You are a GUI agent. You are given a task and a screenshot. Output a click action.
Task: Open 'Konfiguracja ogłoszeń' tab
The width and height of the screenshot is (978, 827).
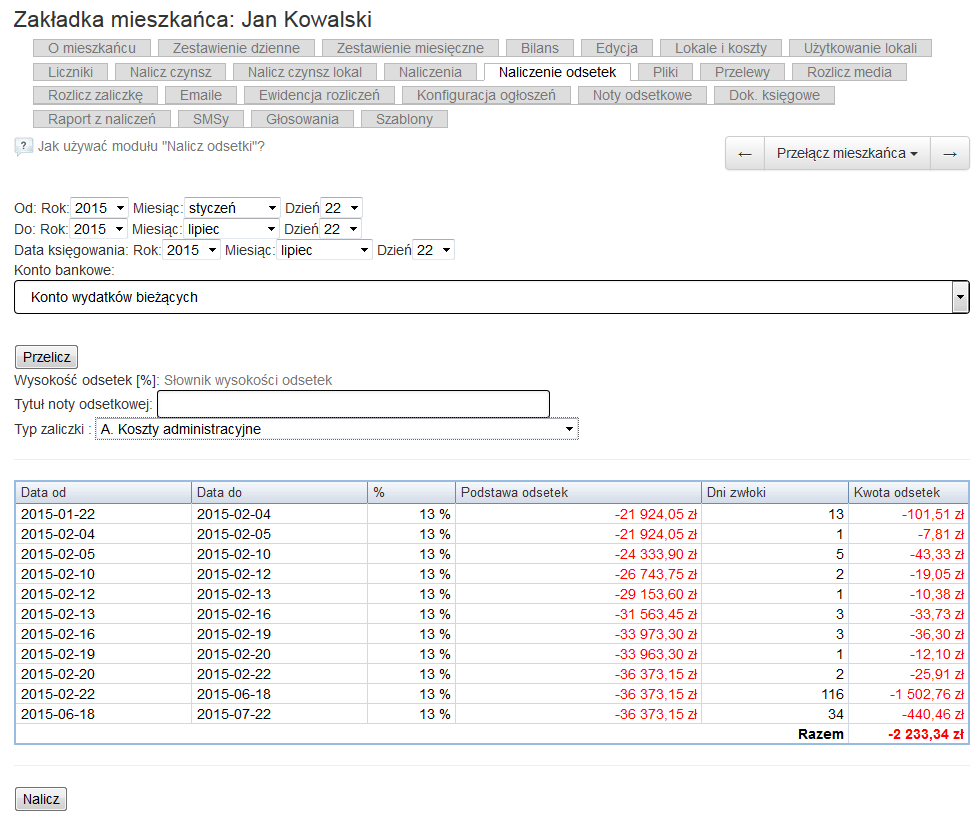pos(487,95)
